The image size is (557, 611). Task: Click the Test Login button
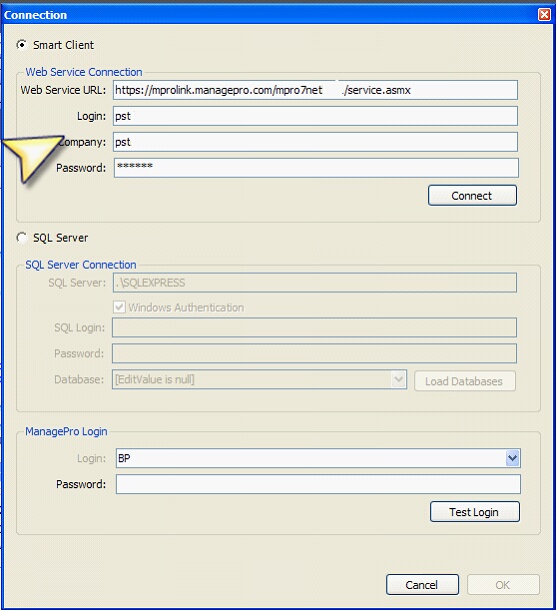(x=474, y=512)
